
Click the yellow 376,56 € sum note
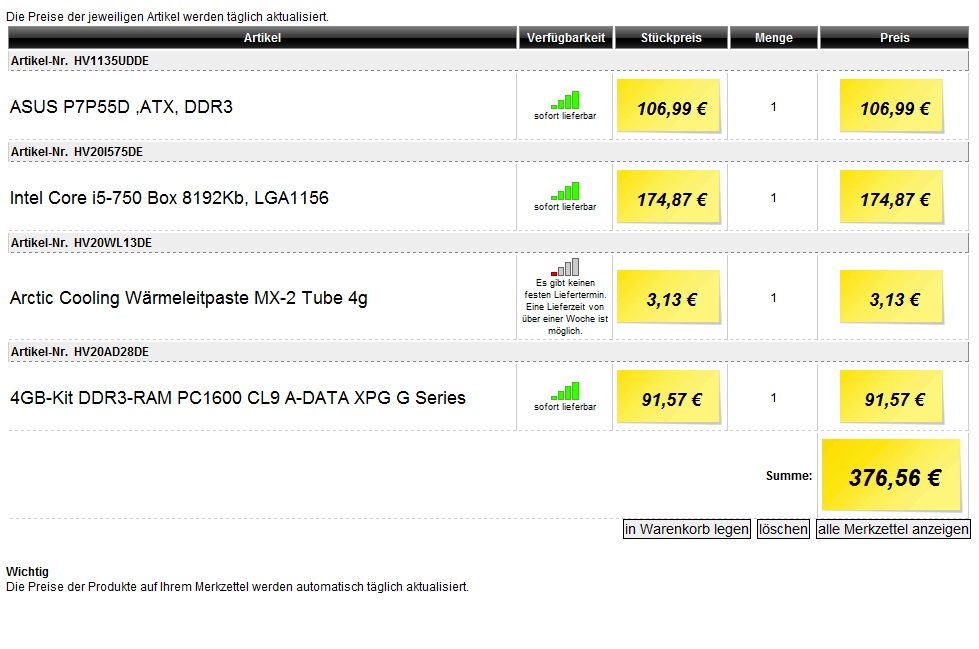pos(892,475)
